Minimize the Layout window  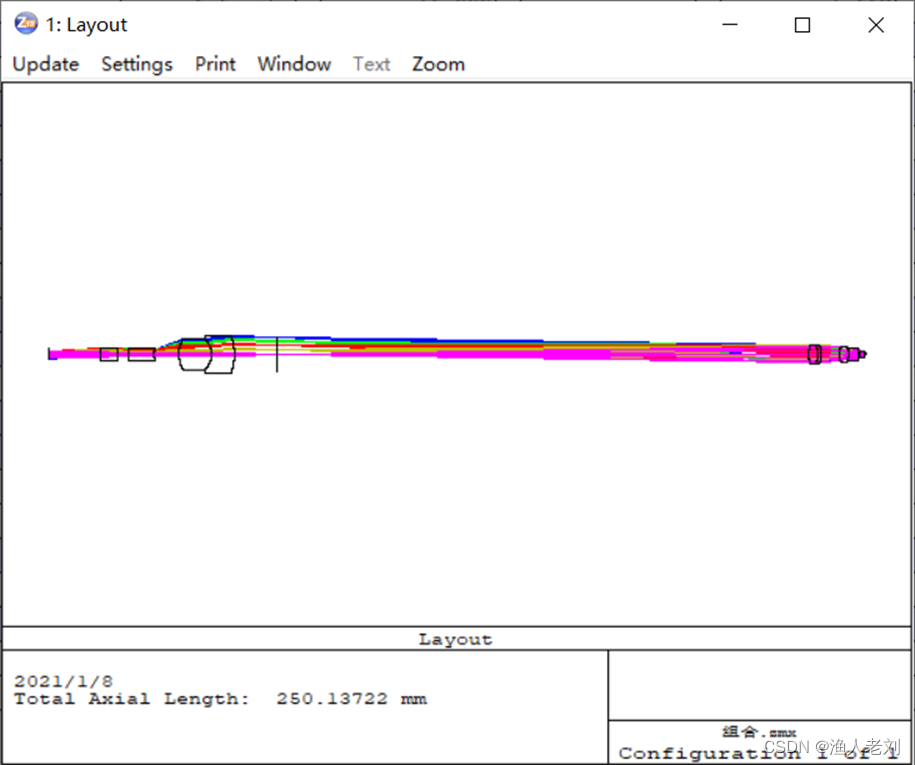(x=730, y=25)
